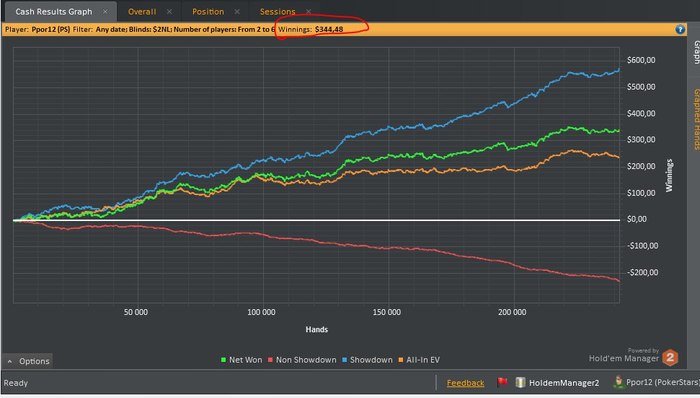This screenshot has width=700, height=398.
Task: Click the Ppor12 (PokerStars) status entry
Action: pos(662,382)
